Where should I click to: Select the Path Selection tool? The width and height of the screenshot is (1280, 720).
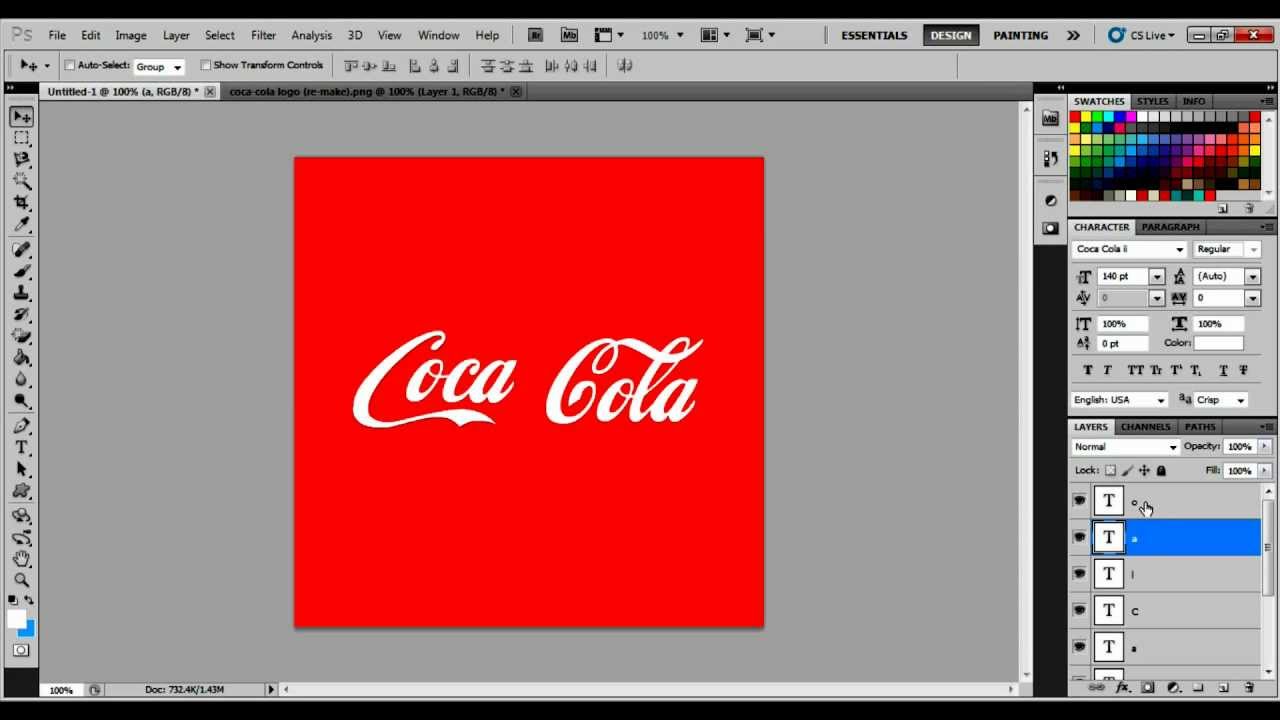point(22,469)
